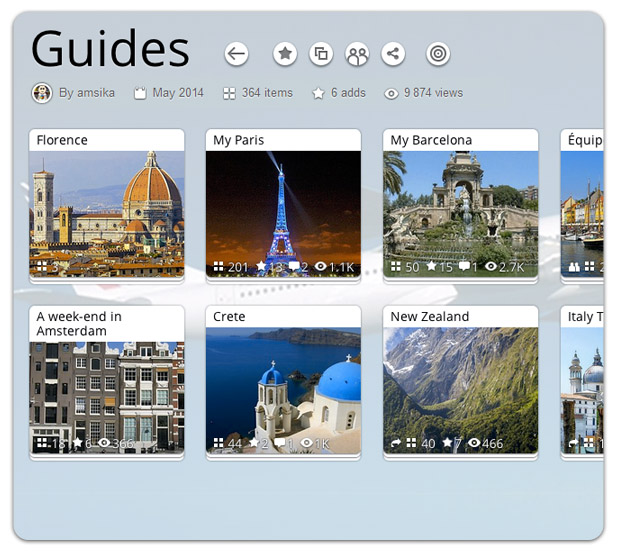Viewport: 620px width, 558px height.
Task: Click the back arrow icon
Action: [x=236, y=54]
